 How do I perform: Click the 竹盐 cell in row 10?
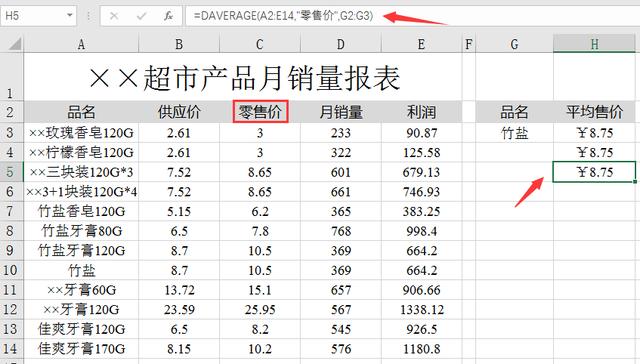coord(81,270)
